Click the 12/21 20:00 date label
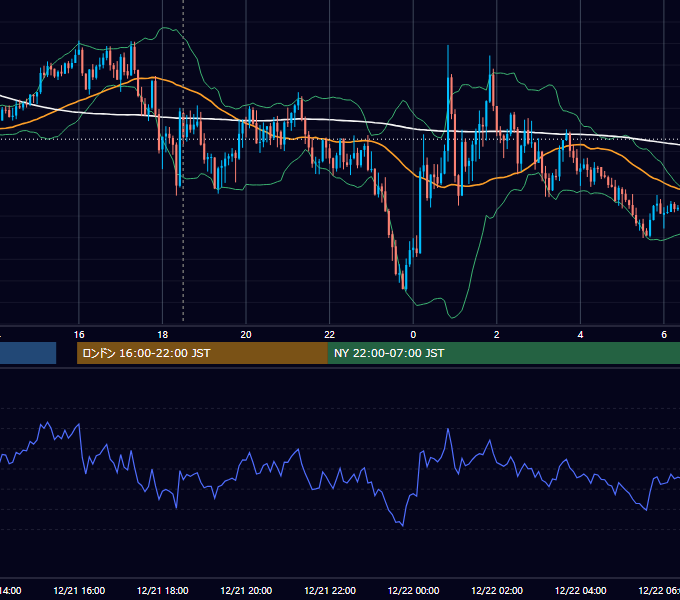680x600 pixels. (x=246, y=590)
